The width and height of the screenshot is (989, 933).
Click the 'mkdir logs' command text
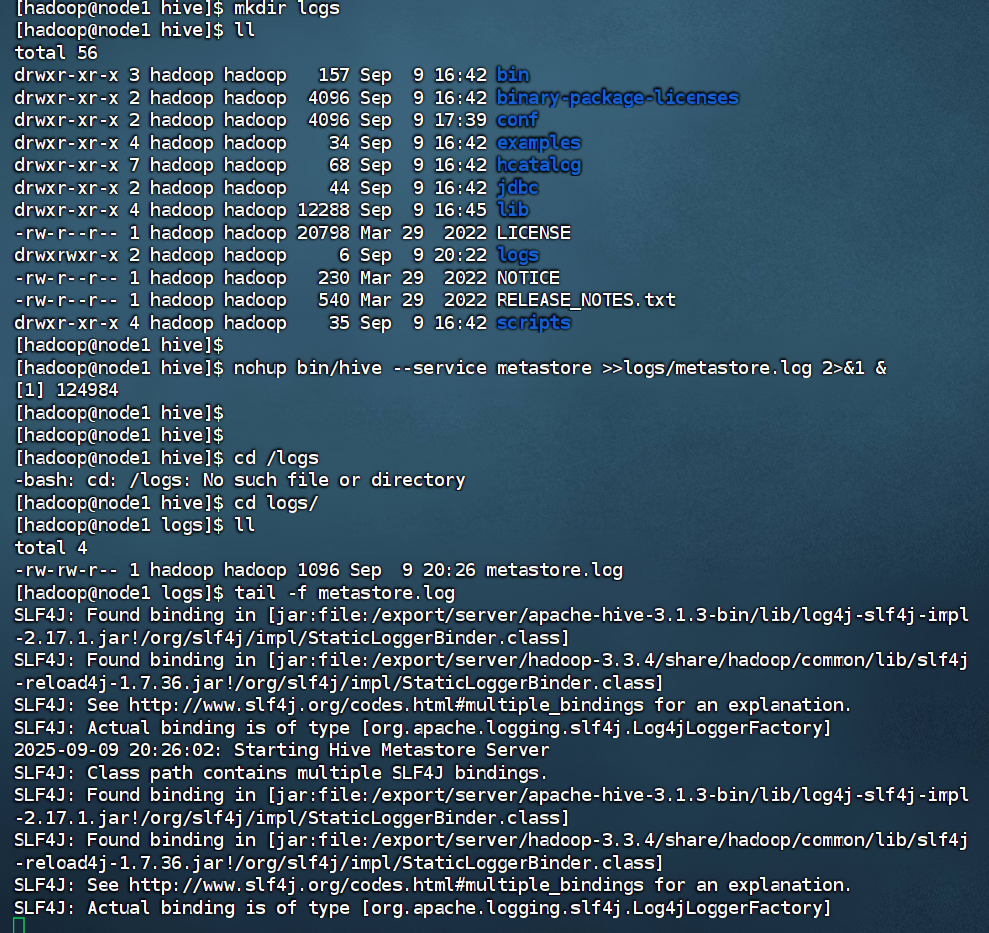tap(286, 9)
